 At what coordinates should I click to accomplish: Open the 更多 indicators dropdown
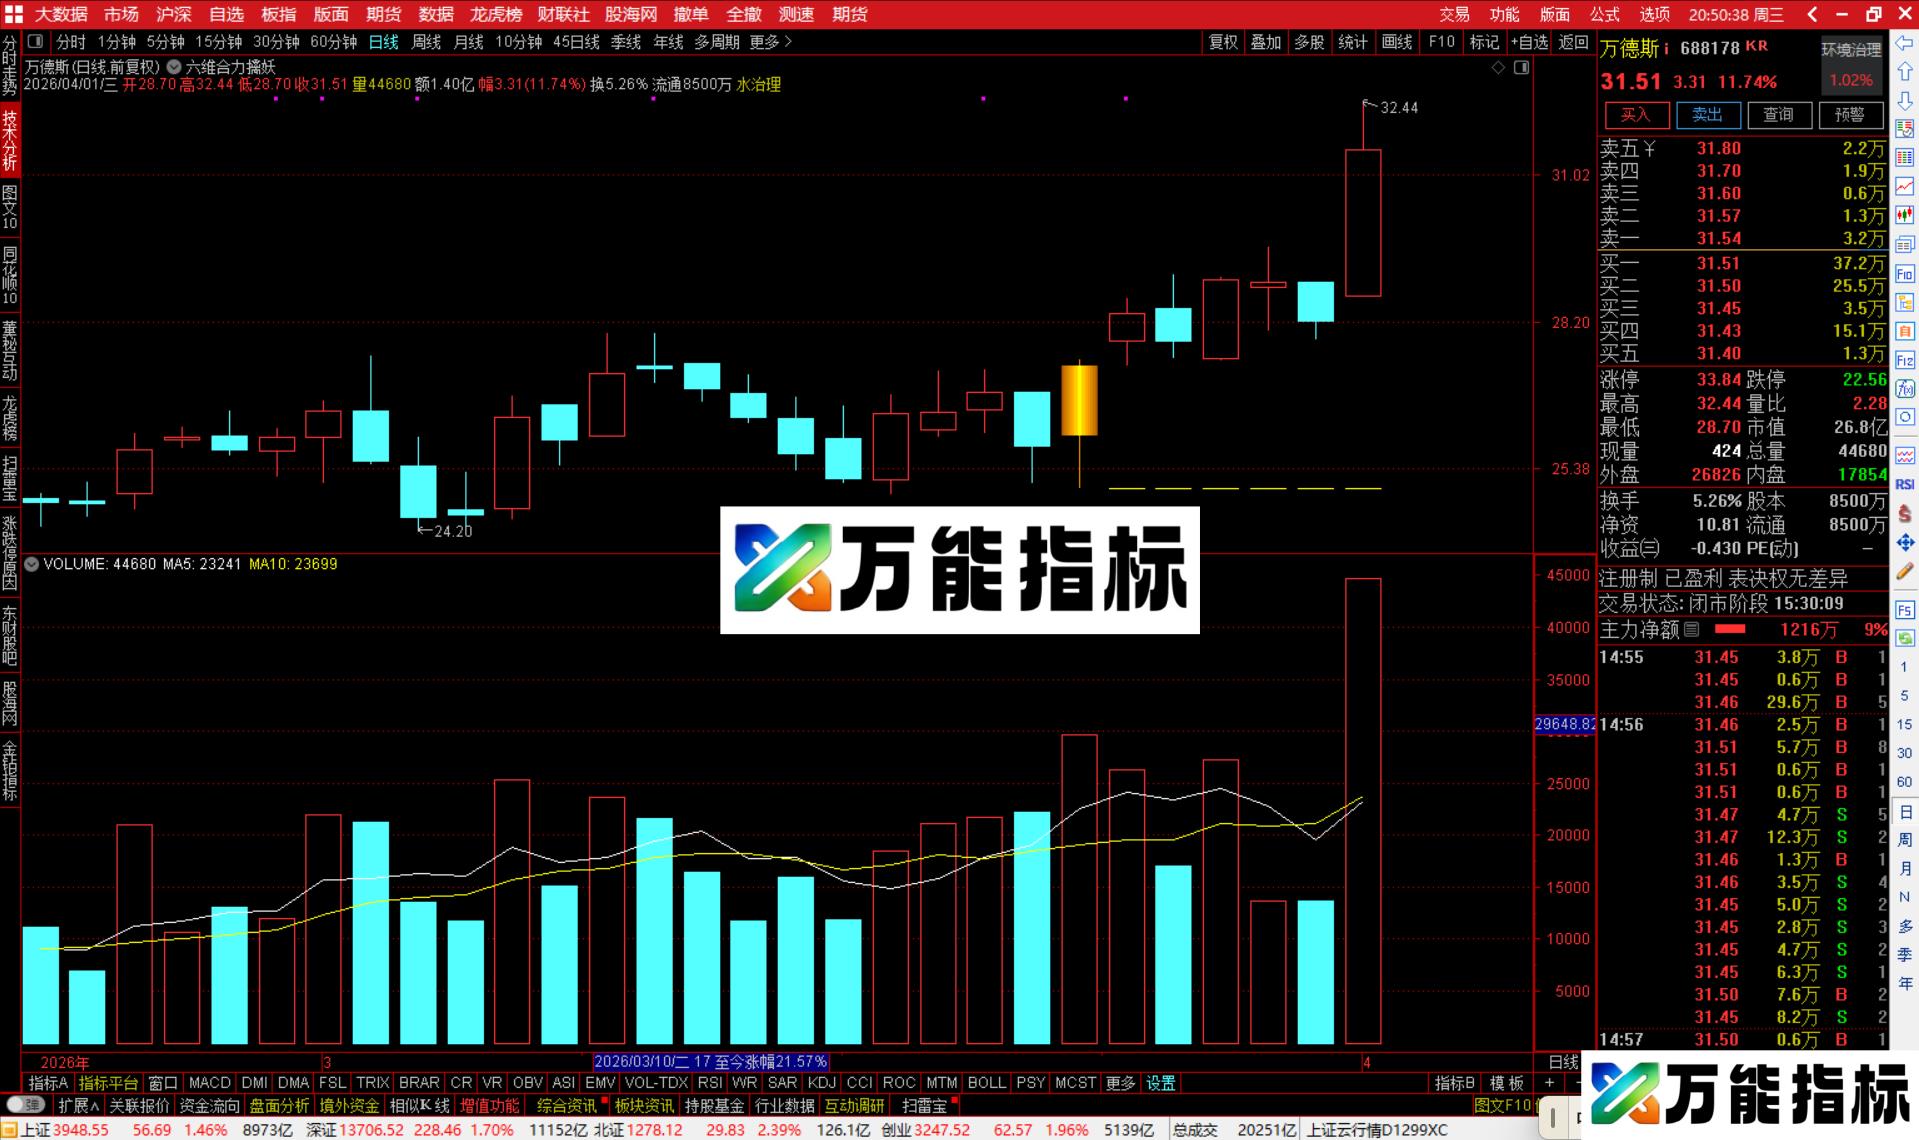pos(1121,1082)
